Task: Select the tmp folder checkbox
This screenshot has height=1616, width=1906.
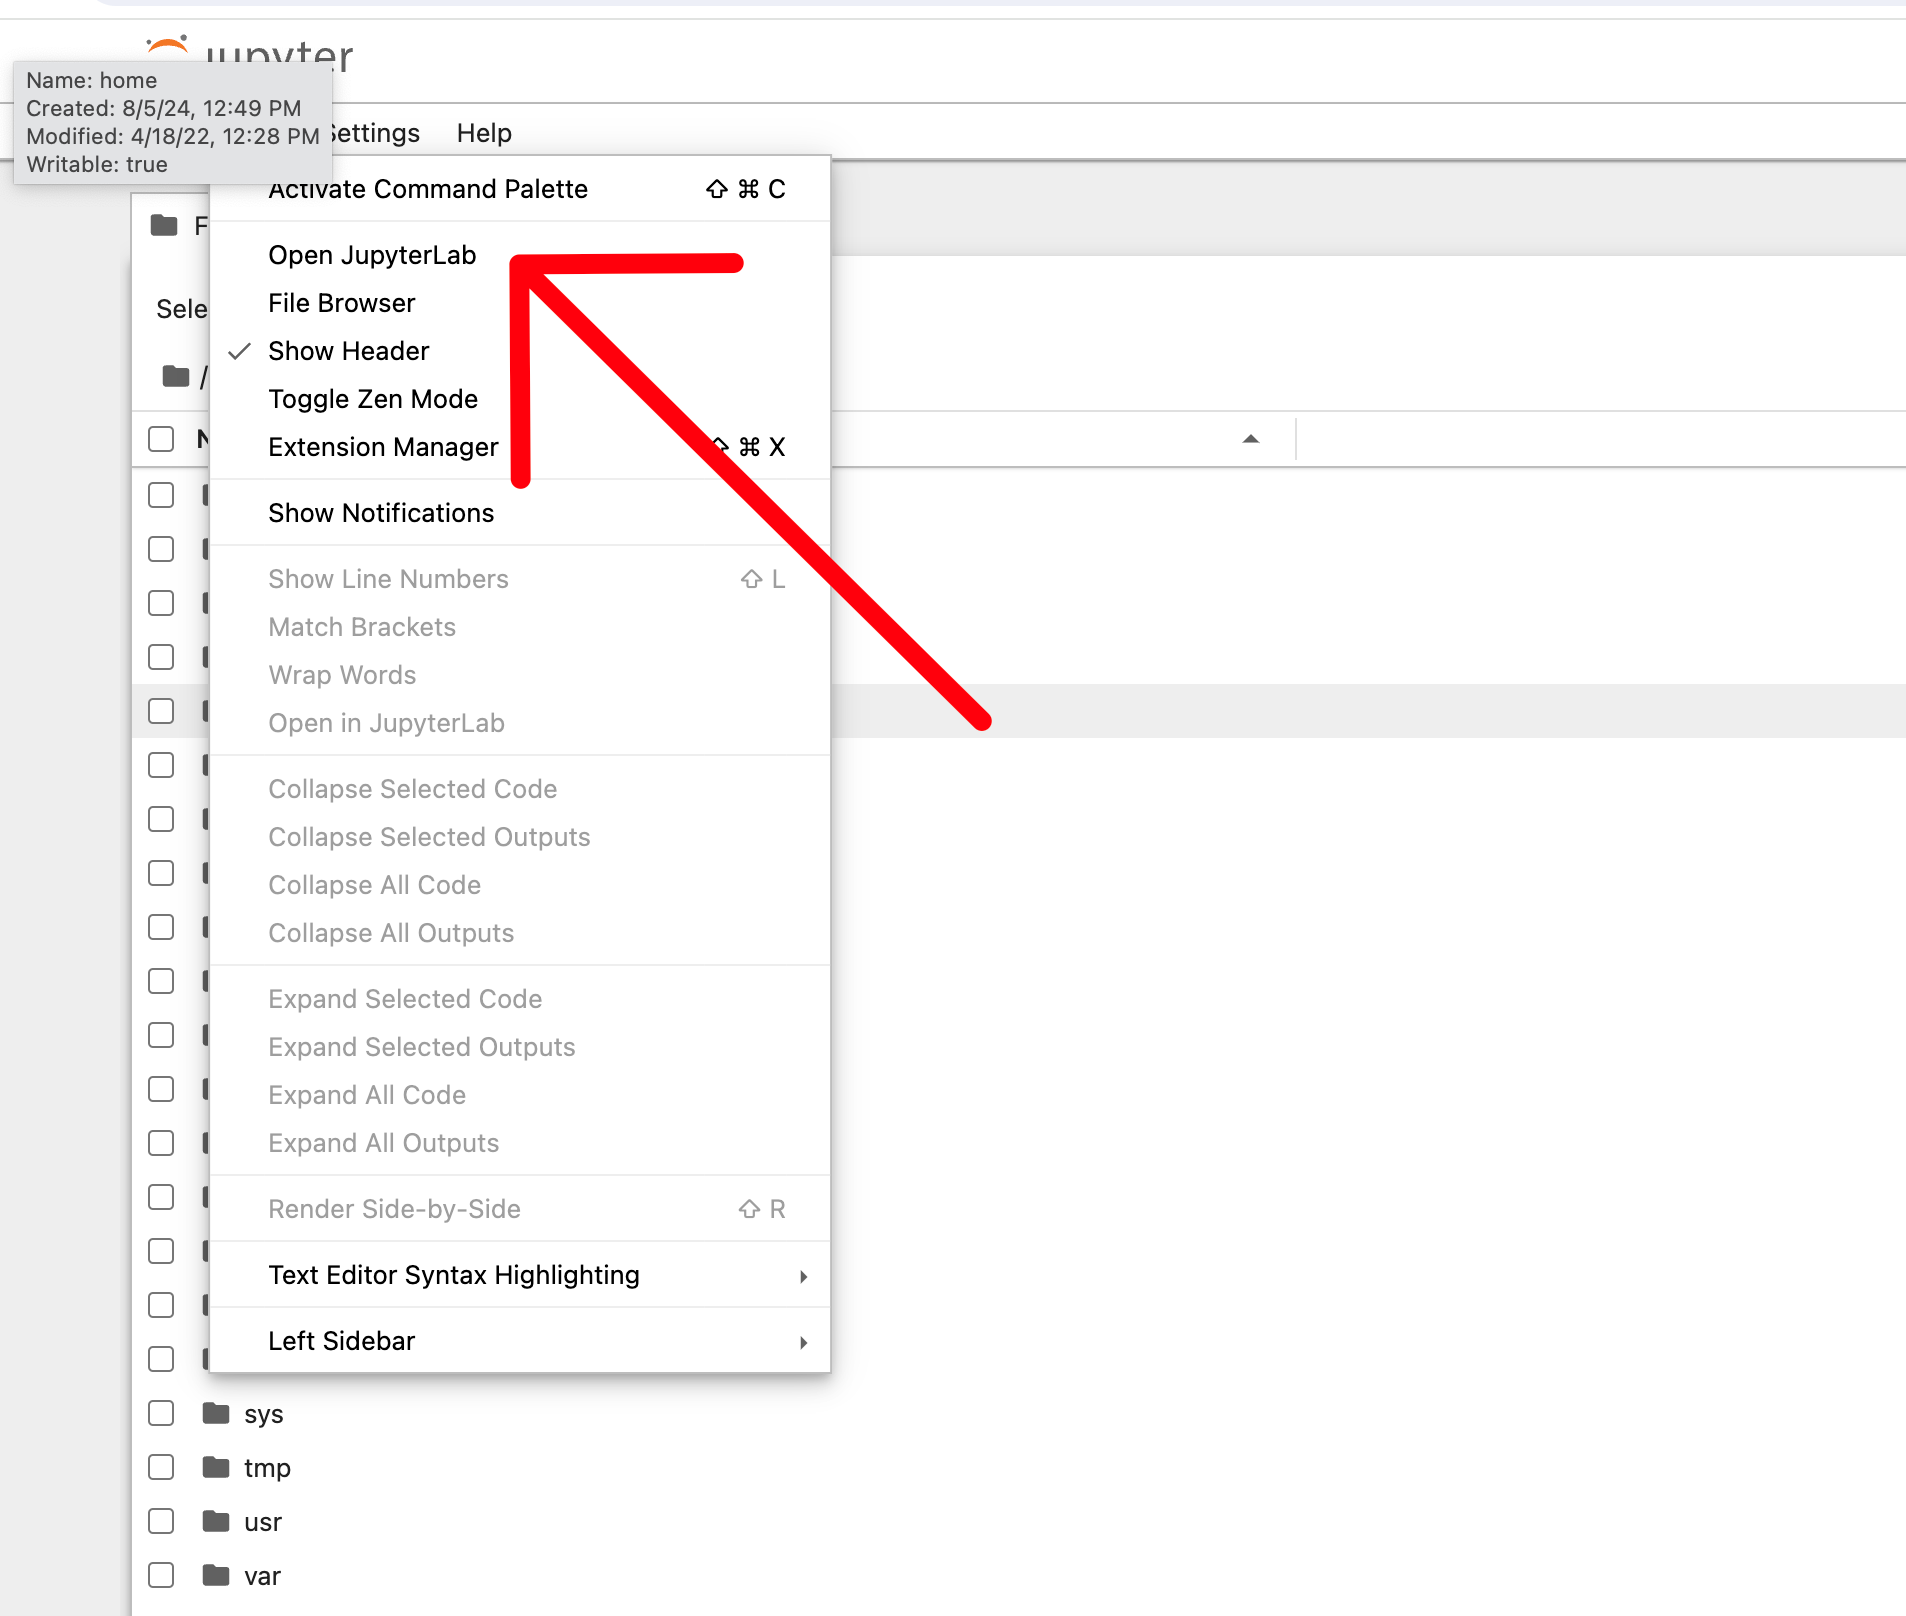Action: pyautogui.click(x=161, y=1467)
